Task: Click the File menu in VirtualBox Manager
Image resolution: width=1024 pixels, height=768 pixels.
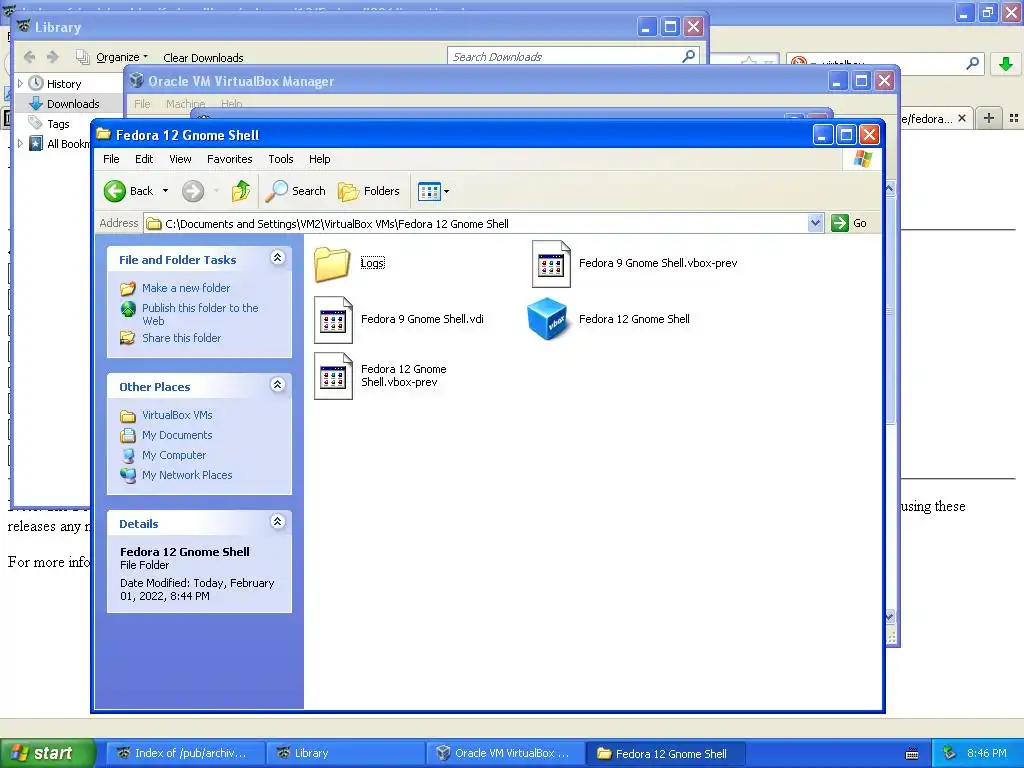Action: point(142,104)
